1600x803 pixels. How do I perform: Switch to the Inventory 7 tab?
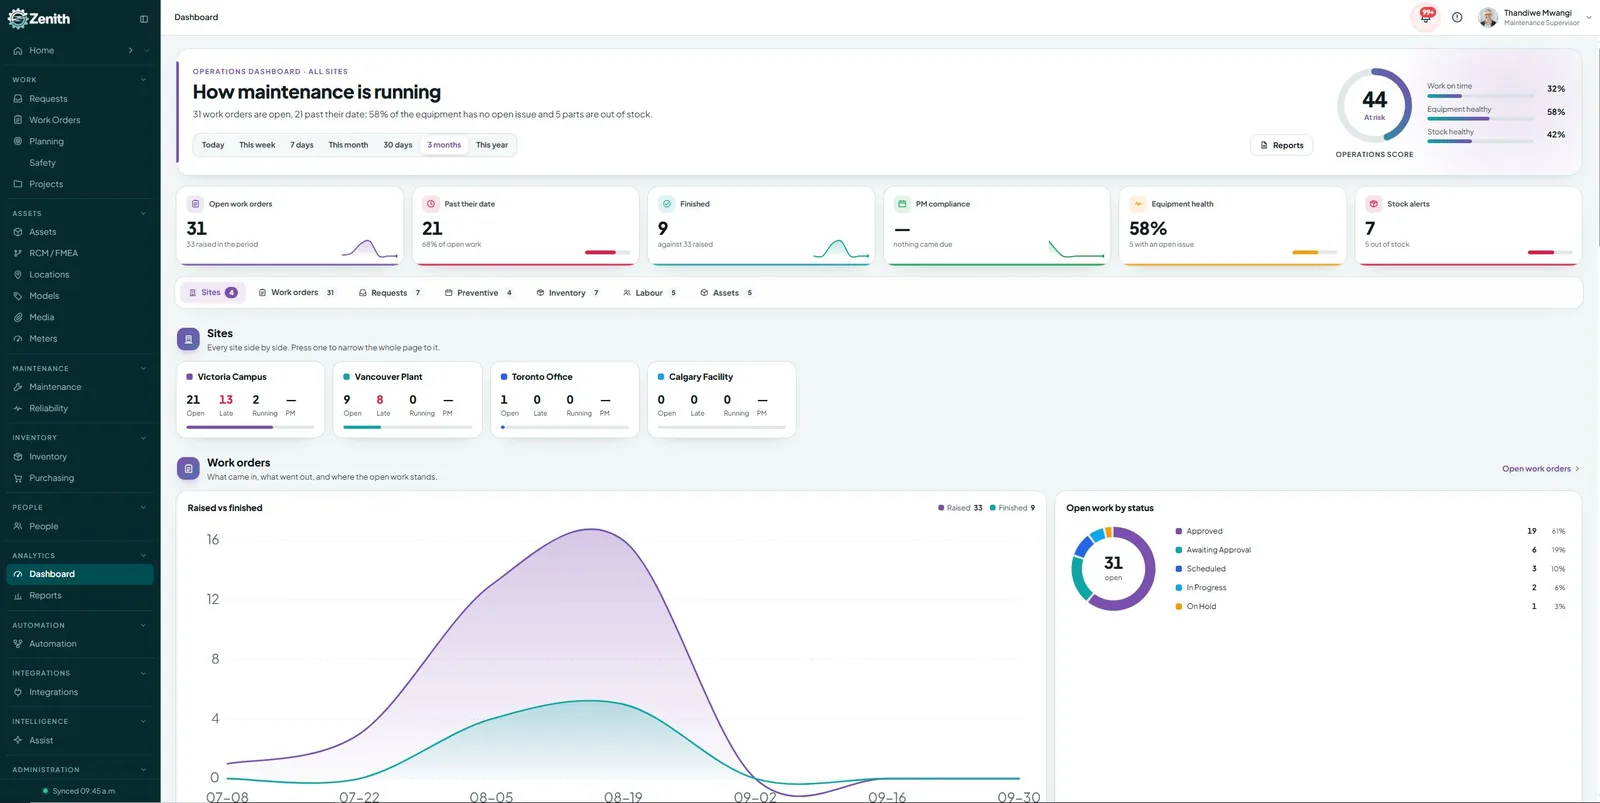click(x=567, y=293)
